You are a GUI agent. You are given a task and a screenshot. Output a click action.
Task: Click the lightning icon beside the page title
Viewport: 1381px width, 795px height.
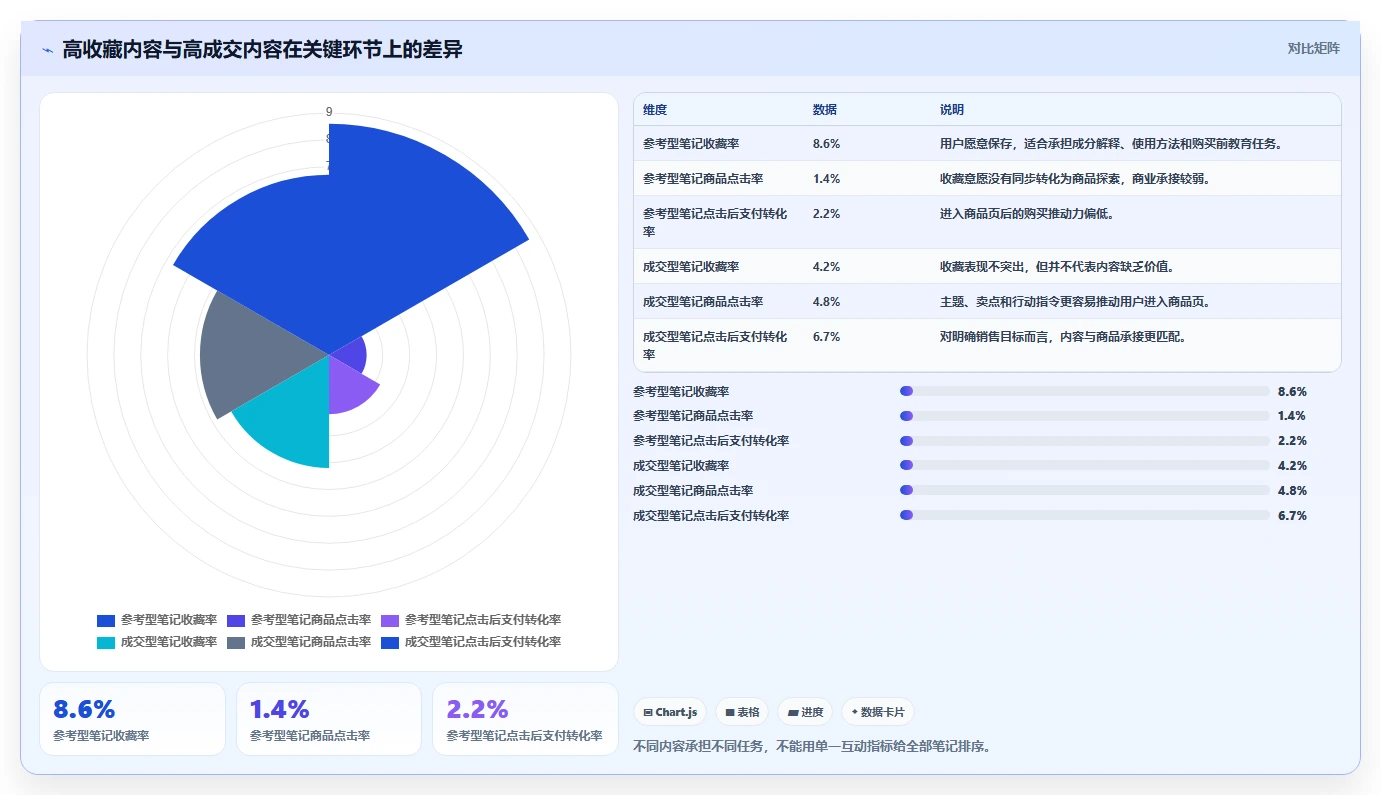47,50
